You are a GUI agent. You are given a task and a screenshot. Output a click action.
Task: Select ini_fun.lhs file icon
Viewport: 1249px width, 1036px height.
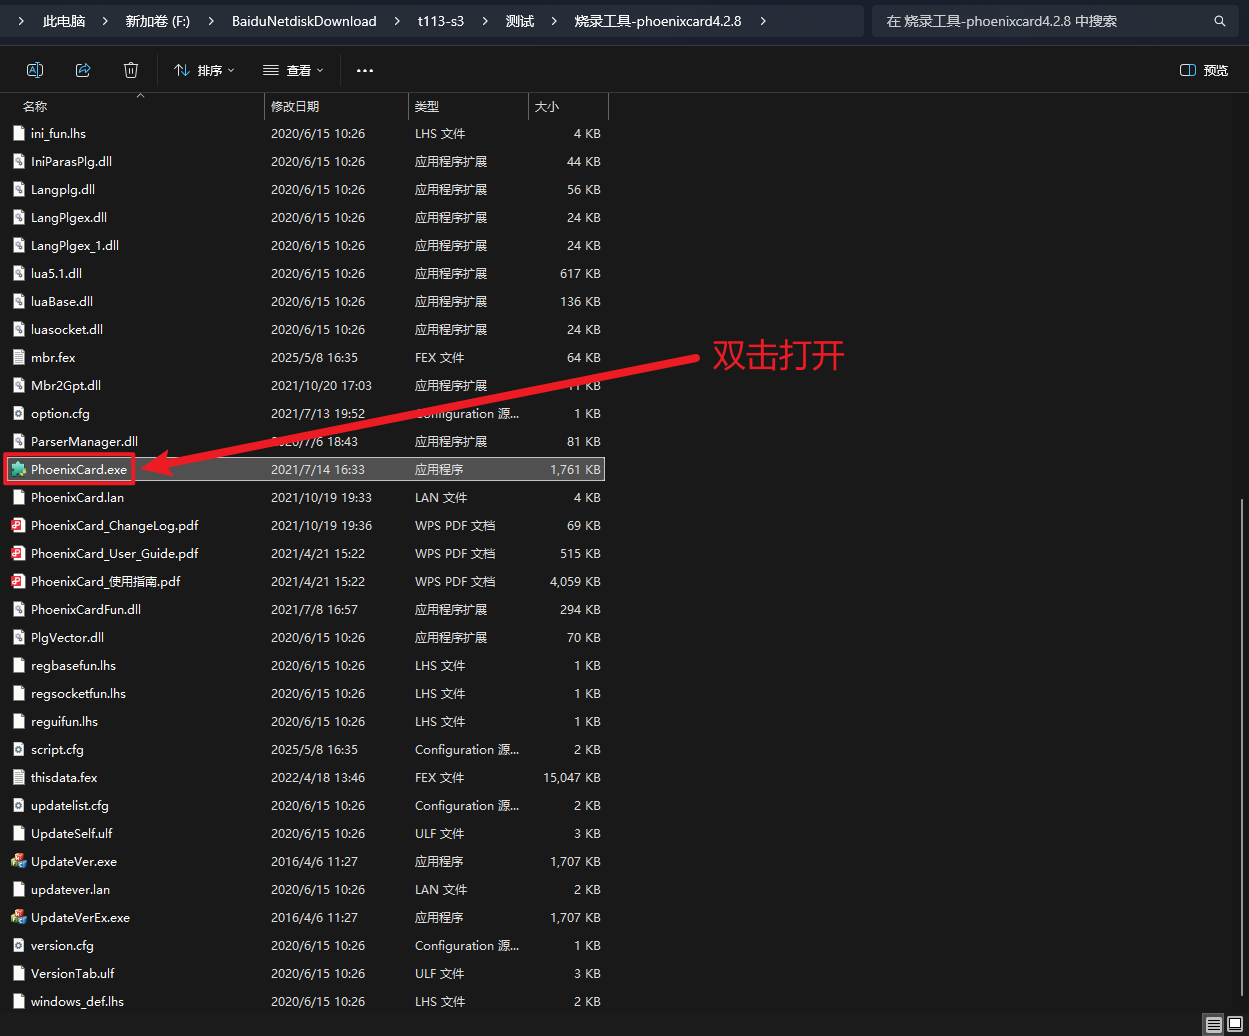tap(18, 133)
